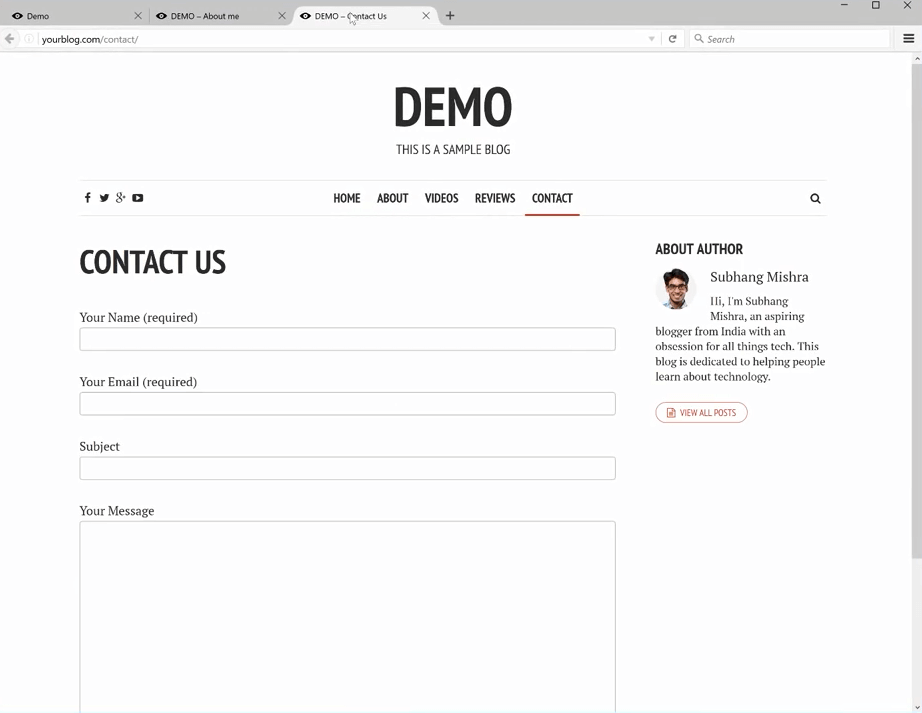Open the Facebook social icon
The width and height of the screenshot is (922, 713).
point(88,198)
